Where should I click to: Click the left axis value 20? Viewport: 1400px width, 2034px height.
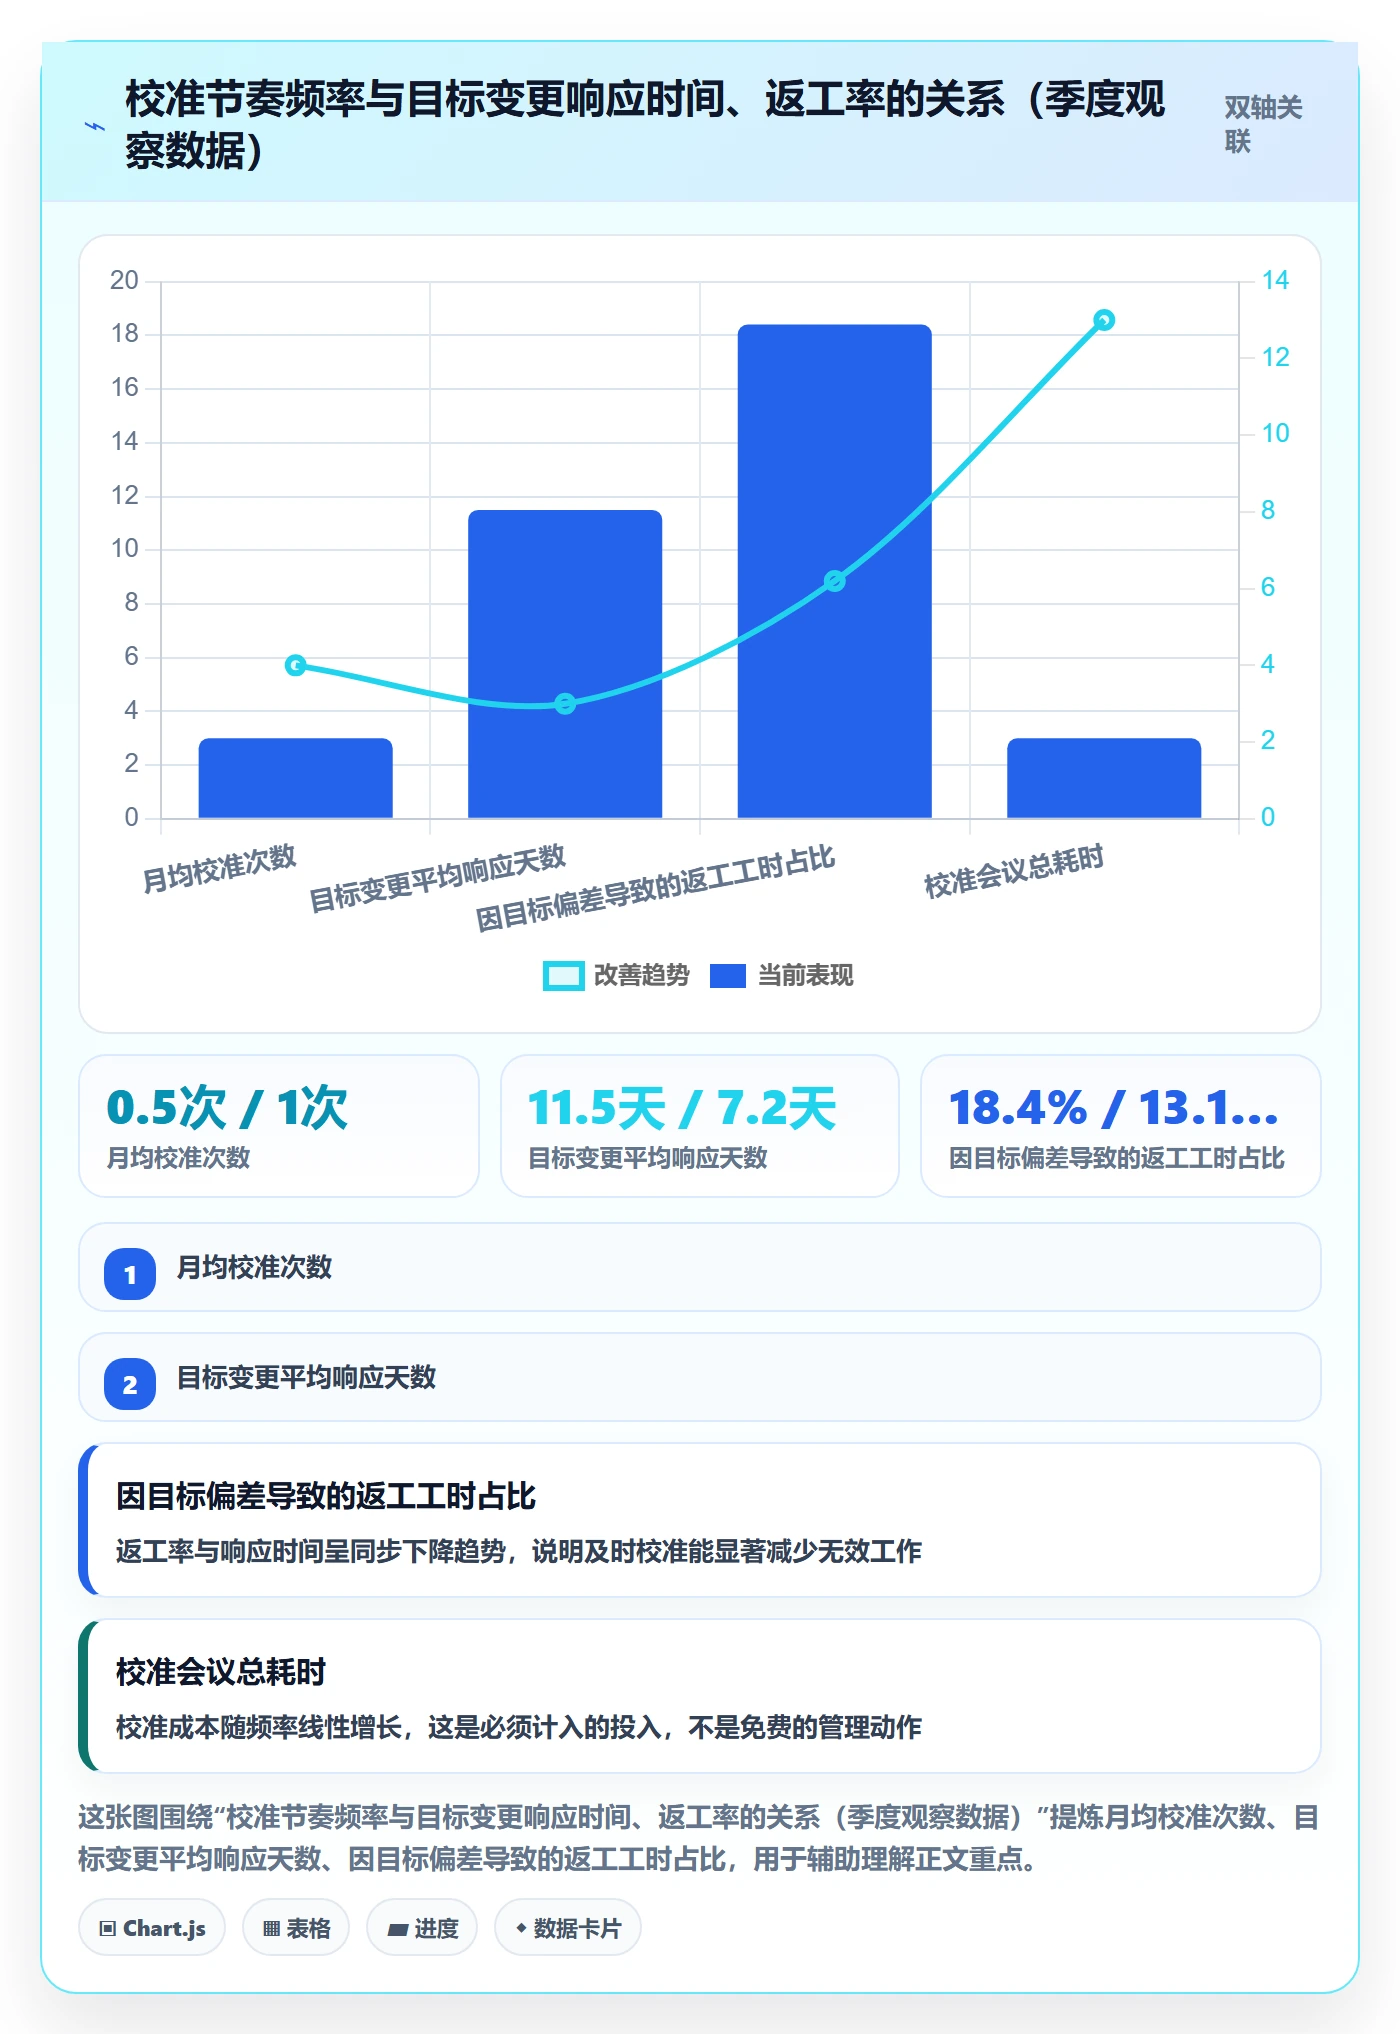pyautogui.click(x=124, y=280)
